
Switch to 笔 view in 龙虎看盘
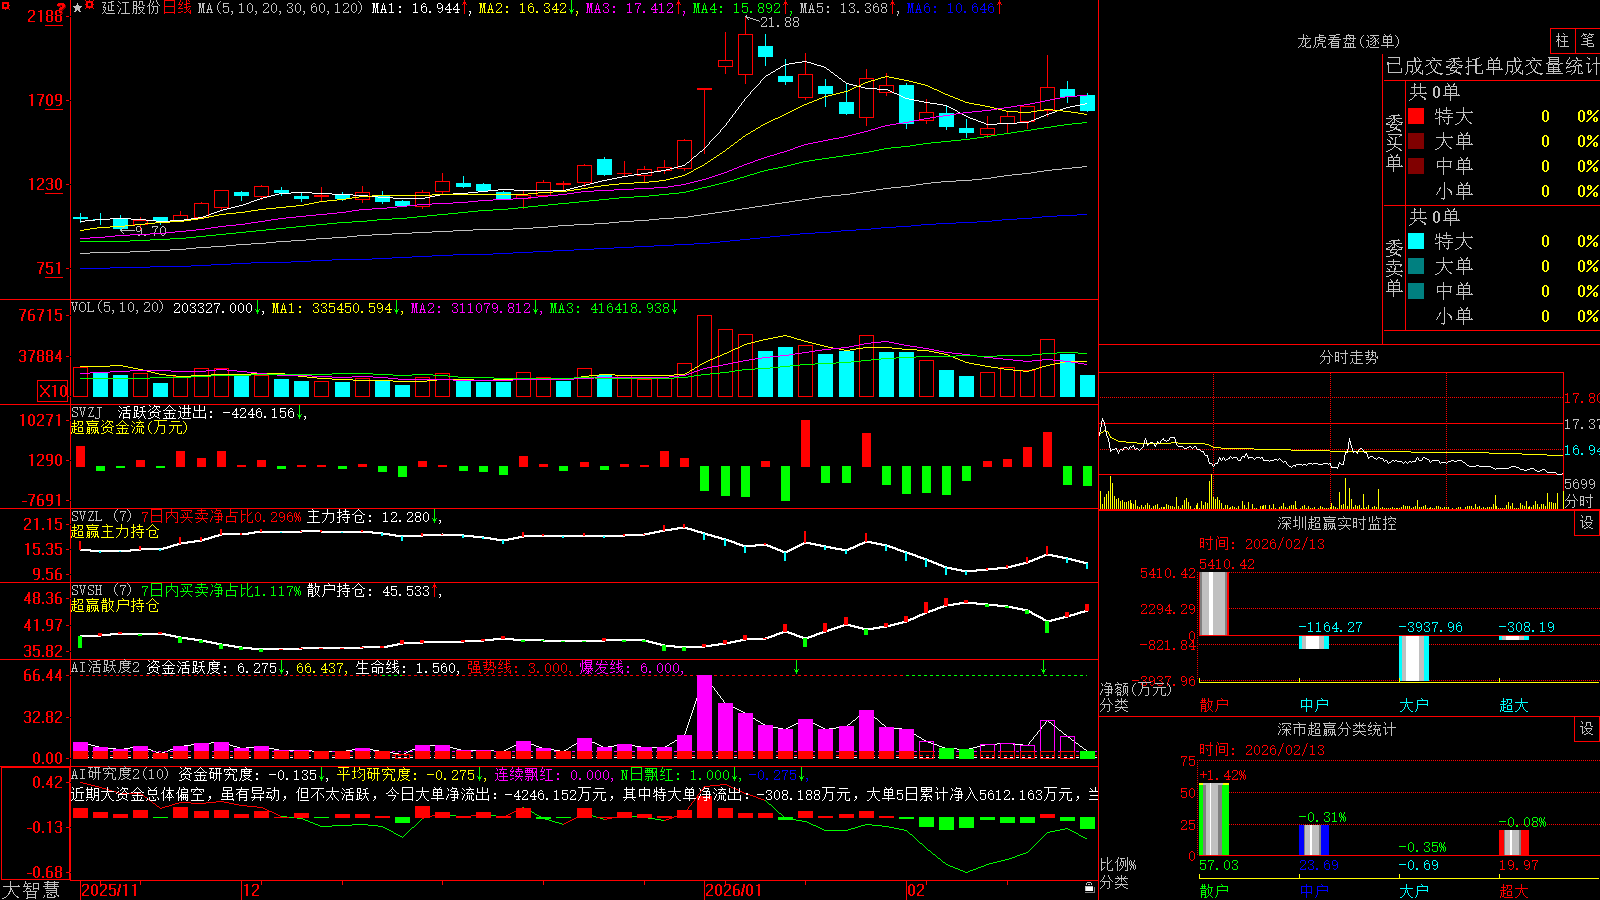1587,40
